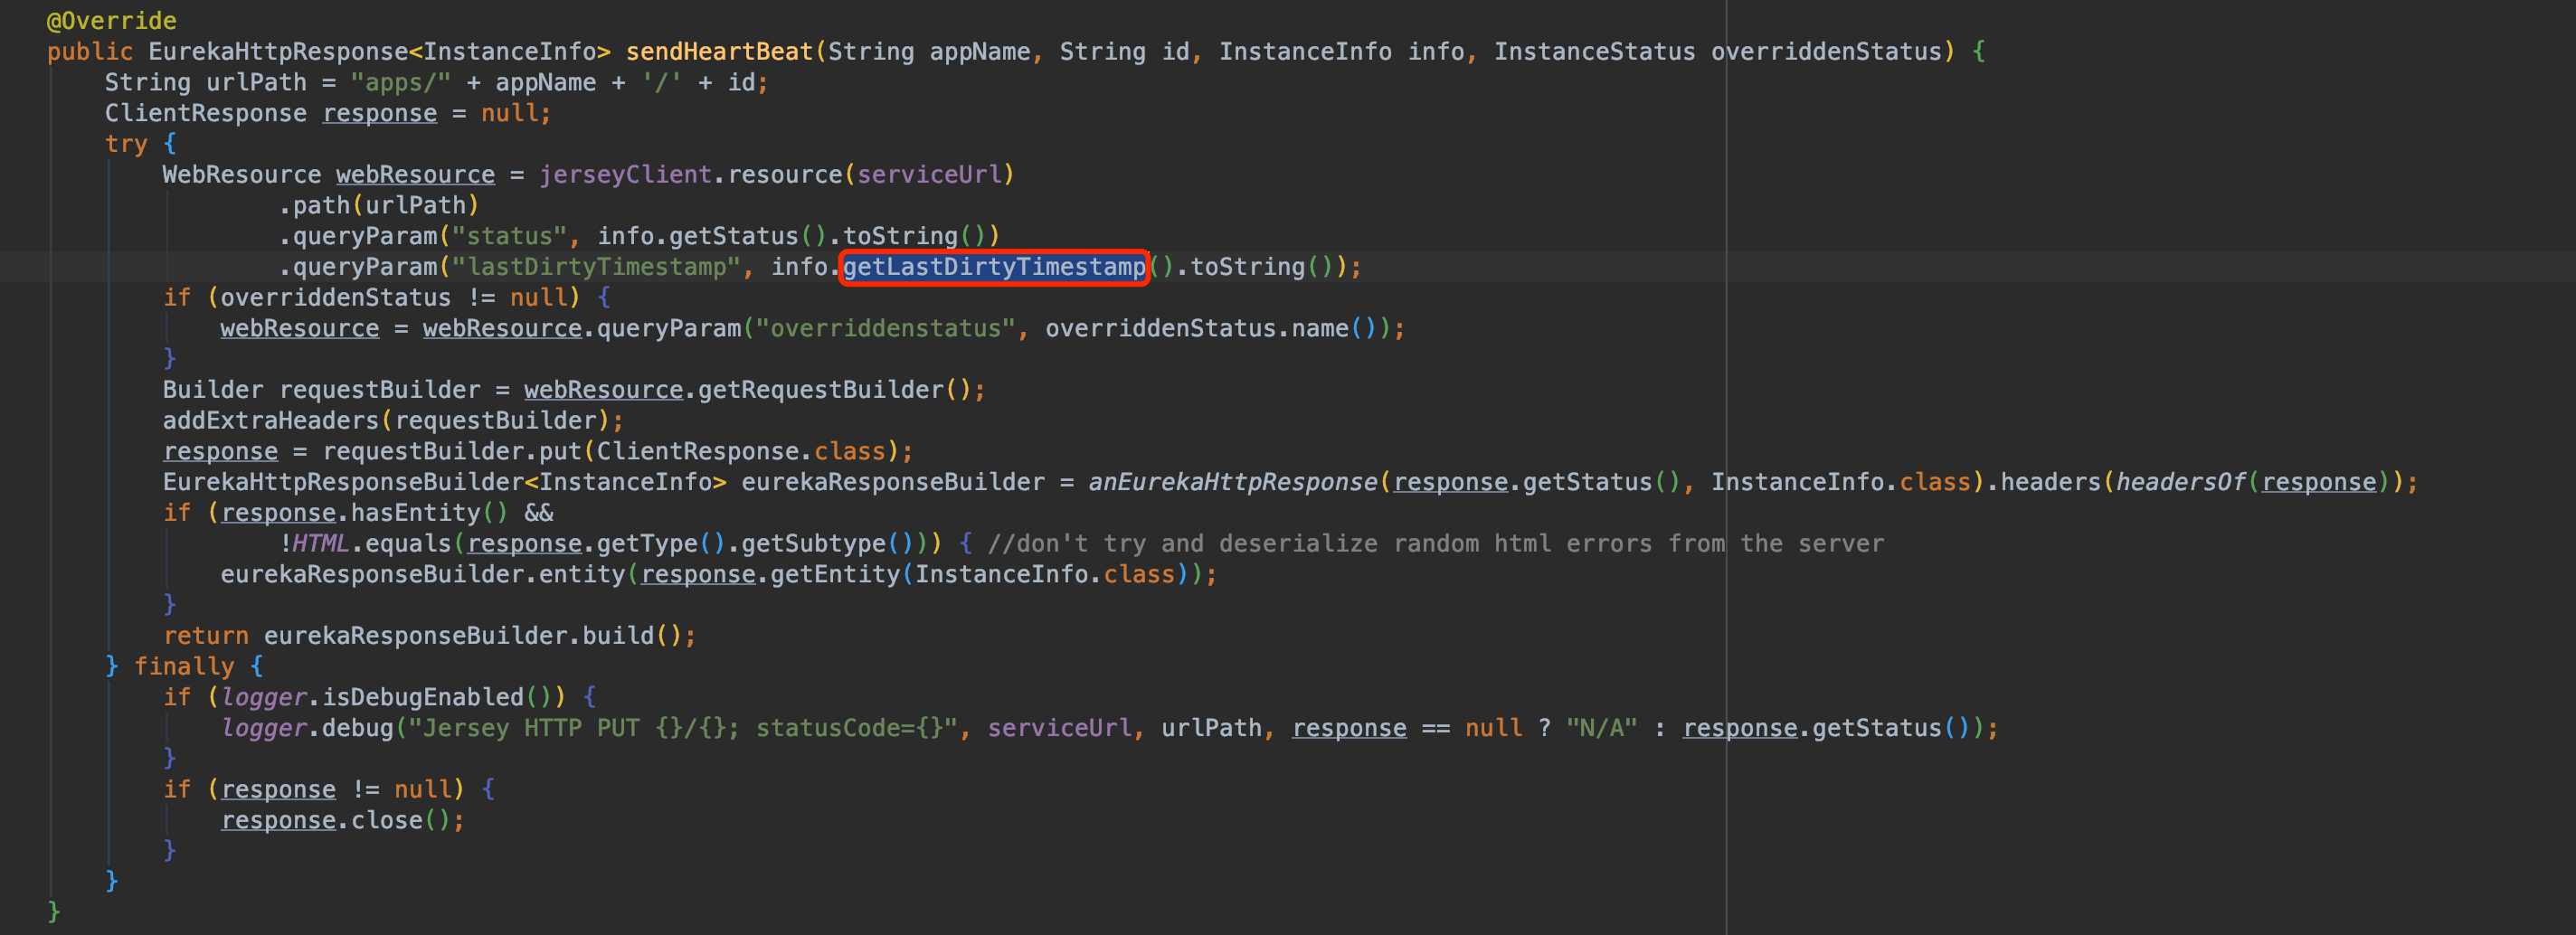Click the HTML constant
The width and height of the screenshot is (2576, 935).
tap(321, 544)
